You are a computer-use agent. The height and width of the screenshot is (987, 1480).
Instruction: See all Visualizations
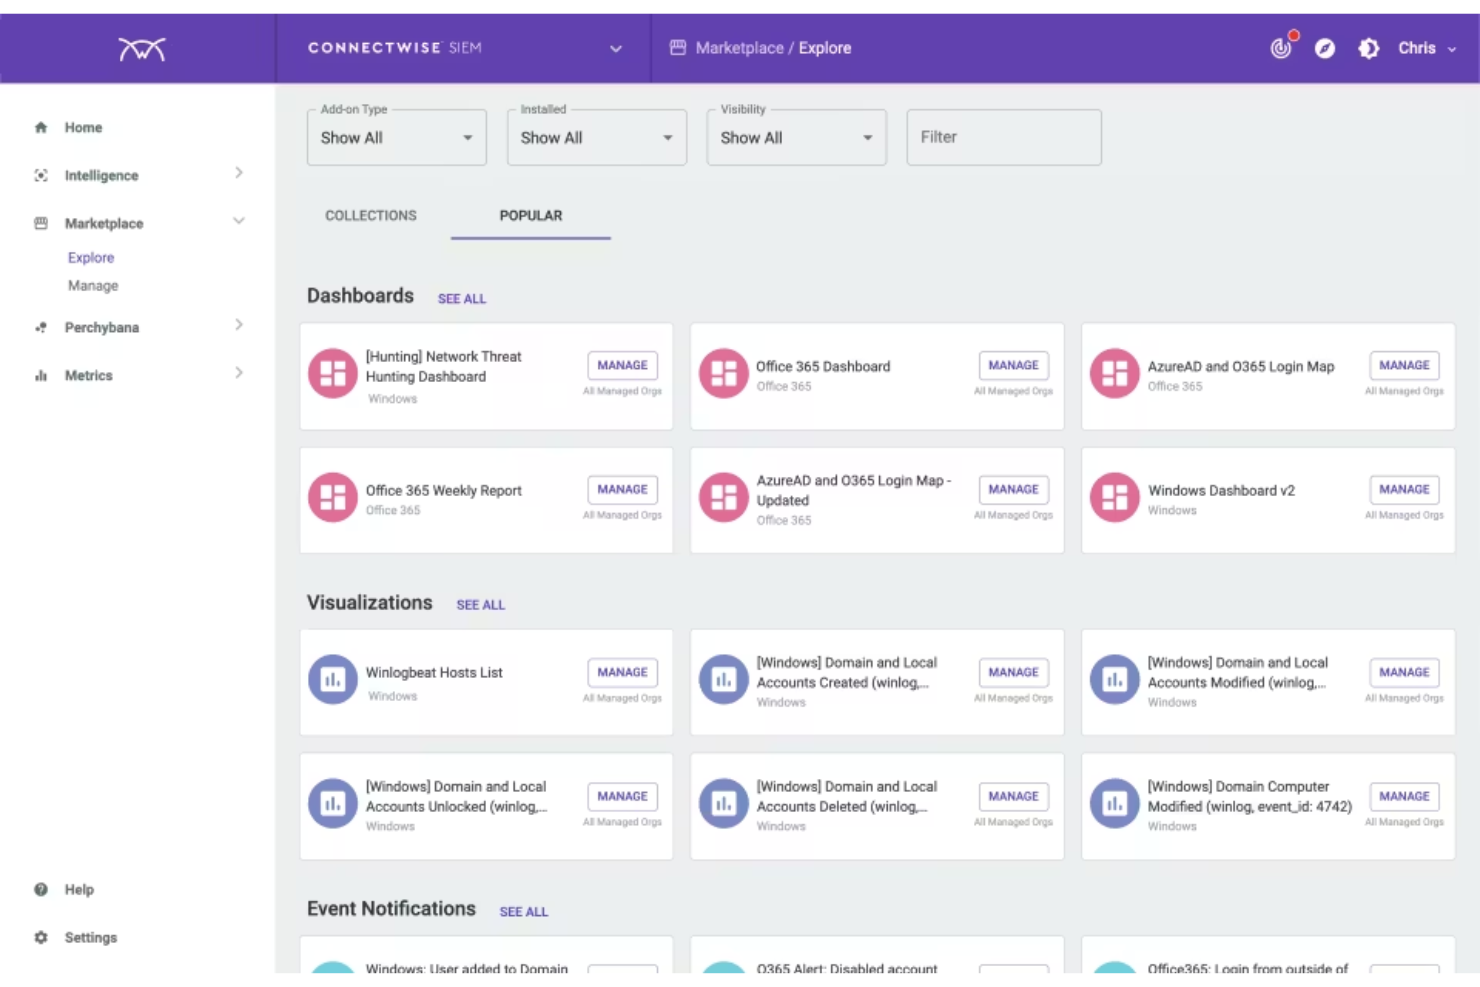(x=481, y=605)
